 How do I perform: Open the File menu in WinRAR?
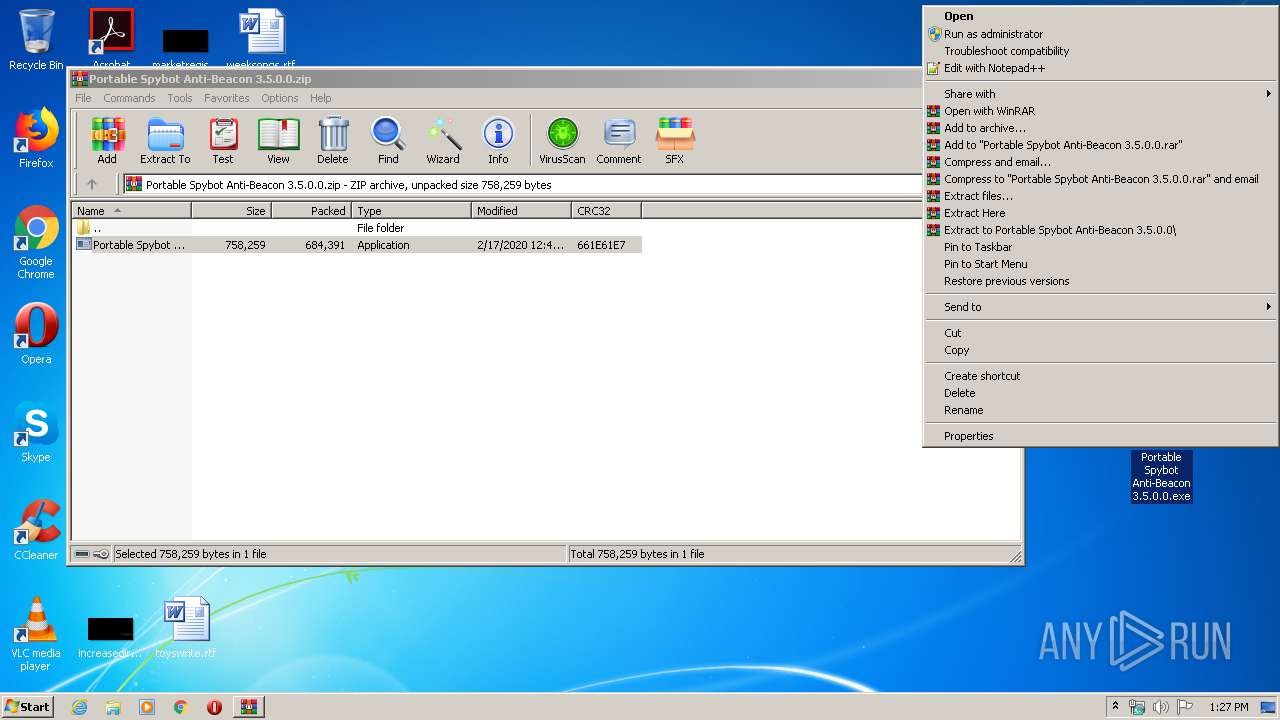coord(83,98)
